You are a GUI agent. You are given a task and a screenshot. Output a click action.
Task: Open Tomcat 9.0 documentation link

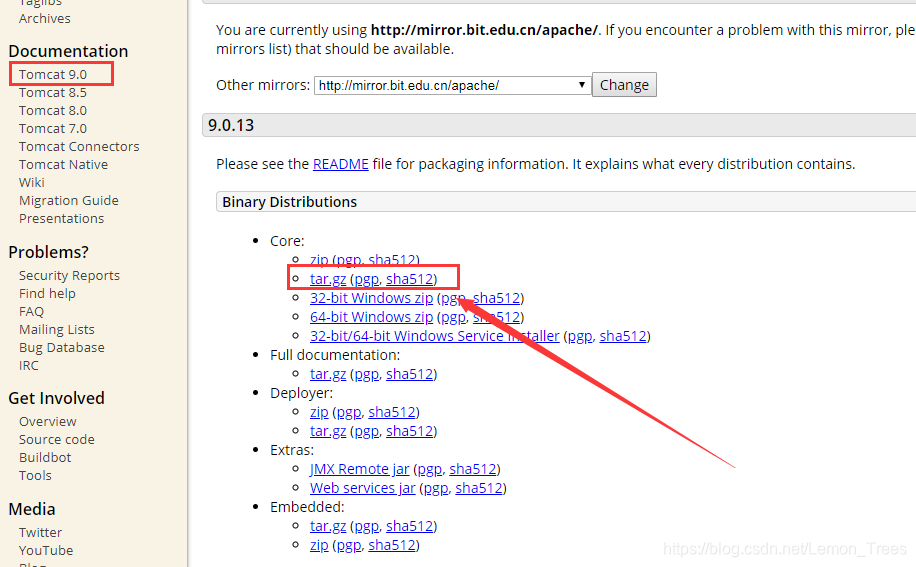click(53, 75)
